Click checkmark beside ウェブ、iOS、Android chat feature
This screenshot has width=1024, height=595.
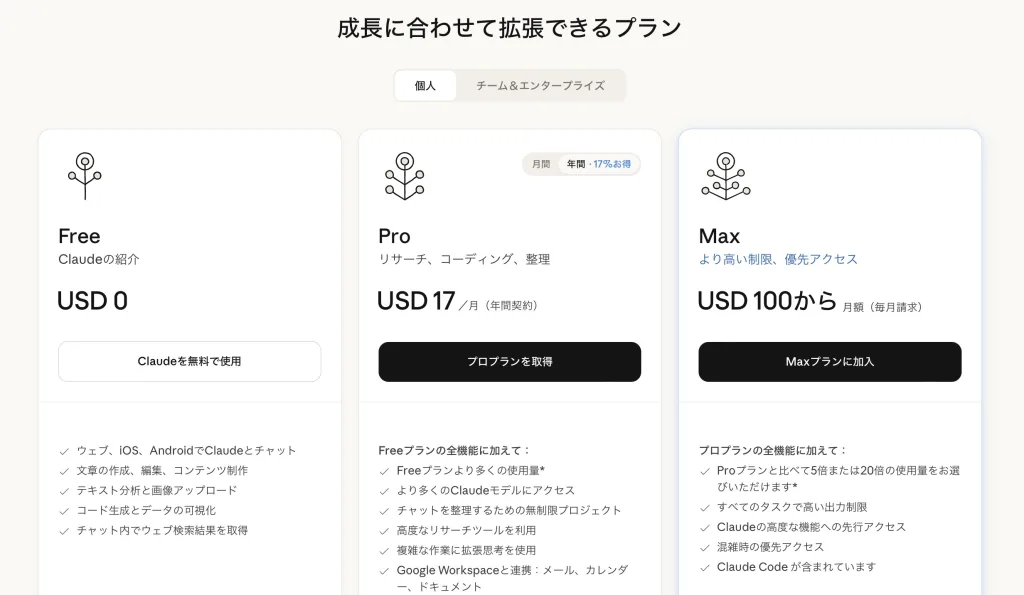pos(64,451)
